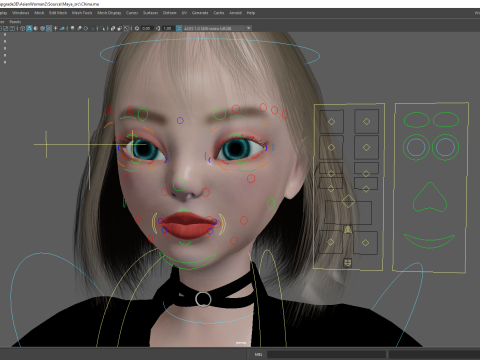Viewport: 480px width, 360px height.
Task: Select the green mouth curve in face picker
Action: 429,241
